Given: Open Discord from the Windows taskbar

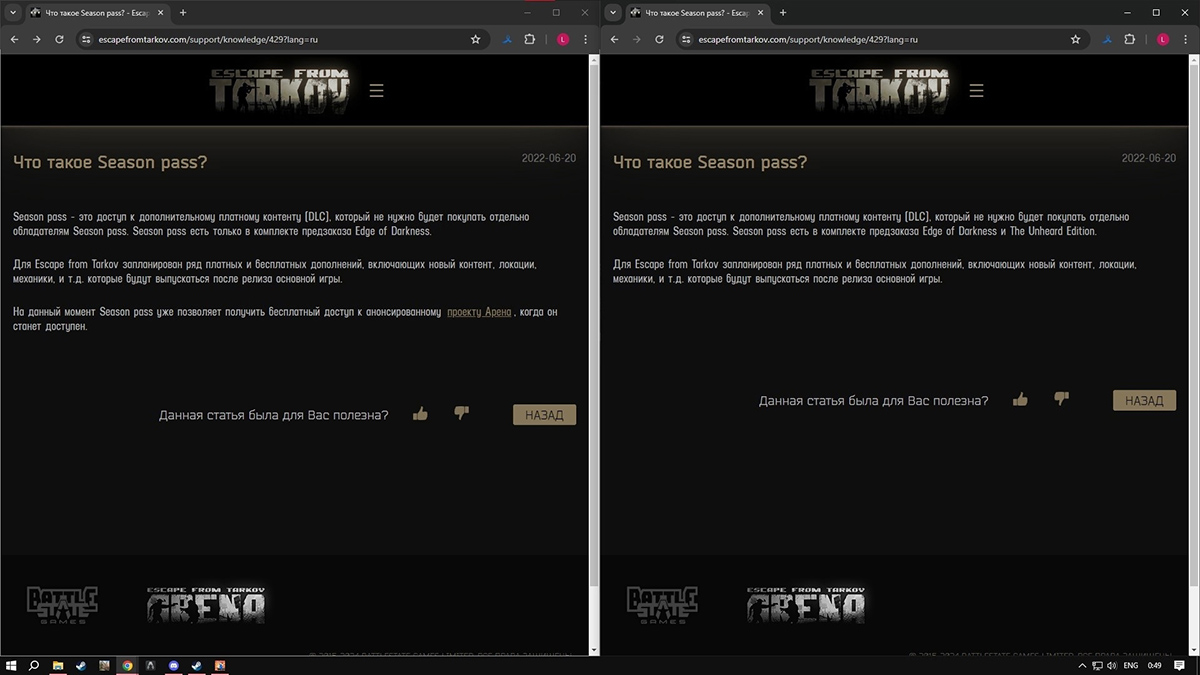Looking at the screenshot, I should click(173, 665).
